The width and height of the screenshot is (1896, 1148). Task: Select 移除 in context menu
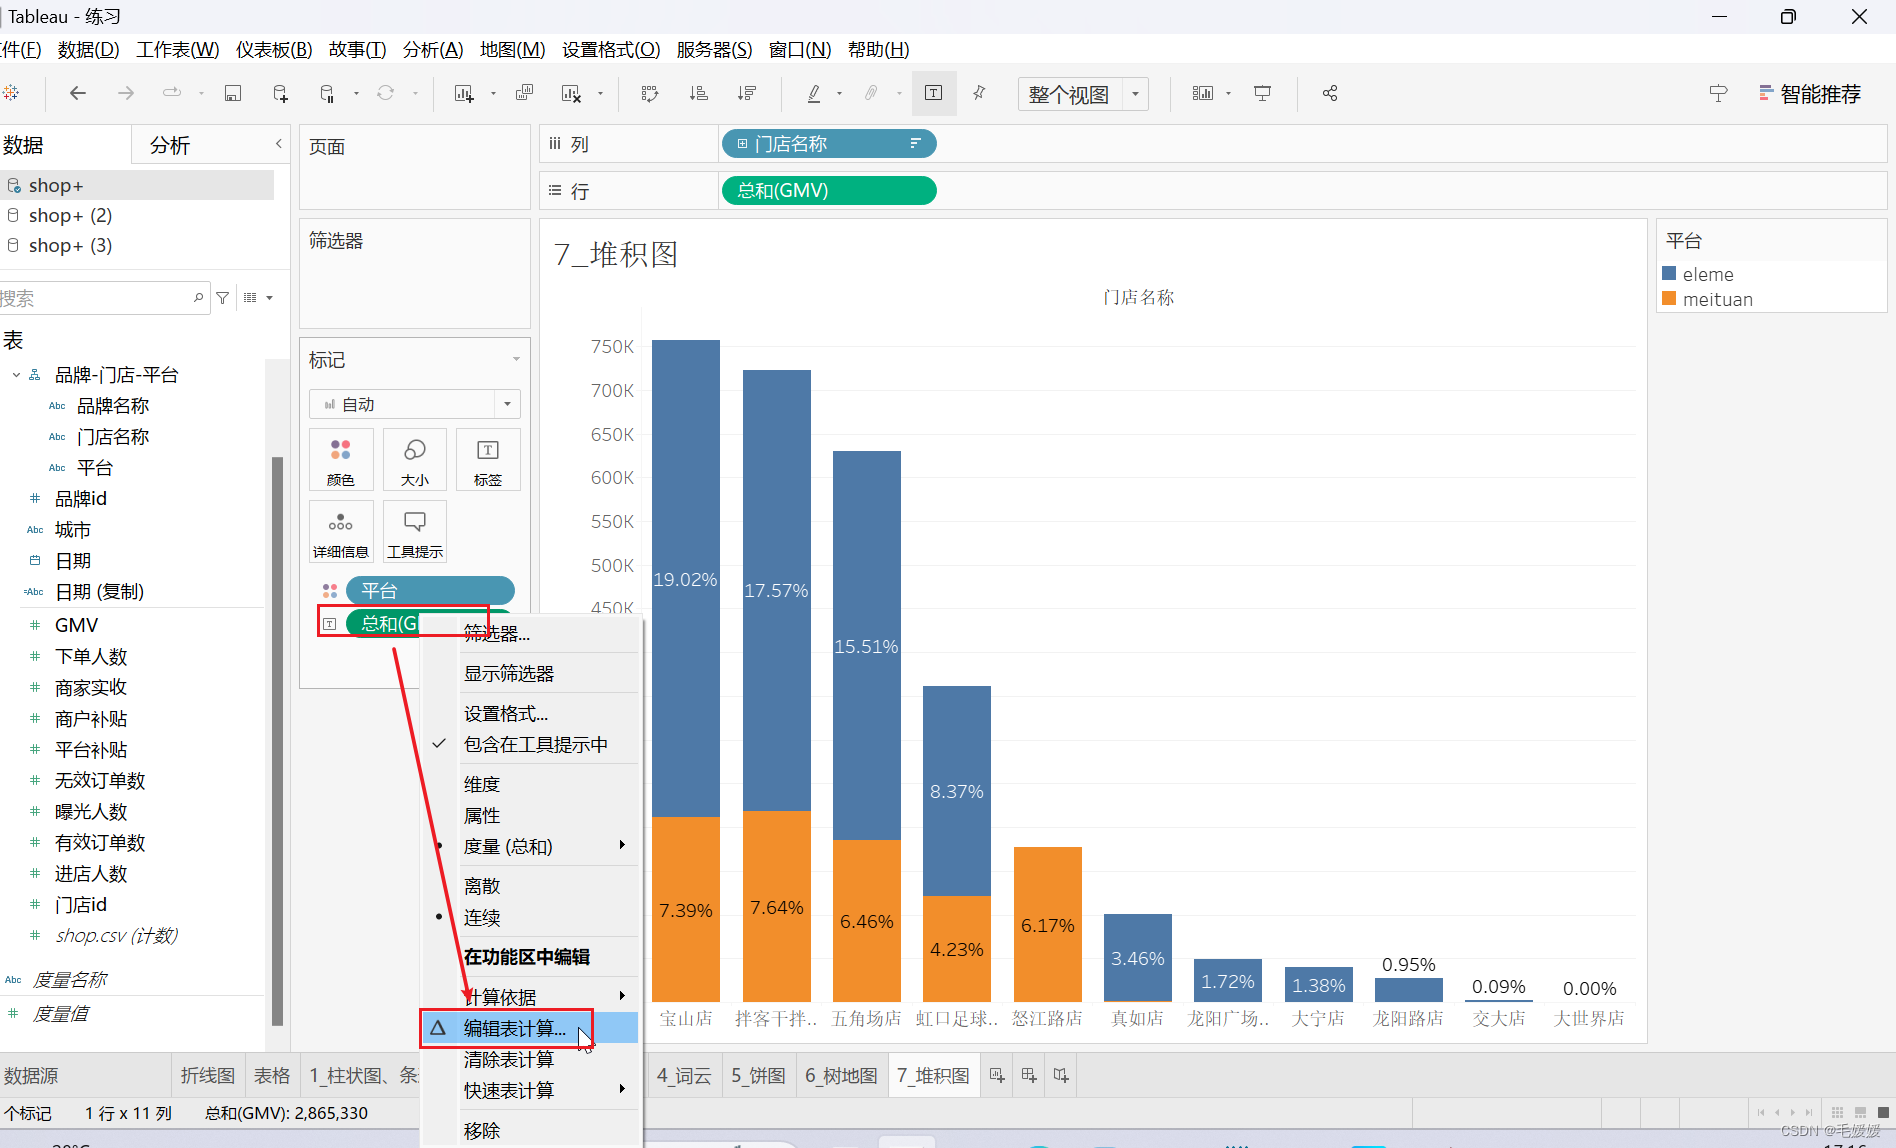531,1130
